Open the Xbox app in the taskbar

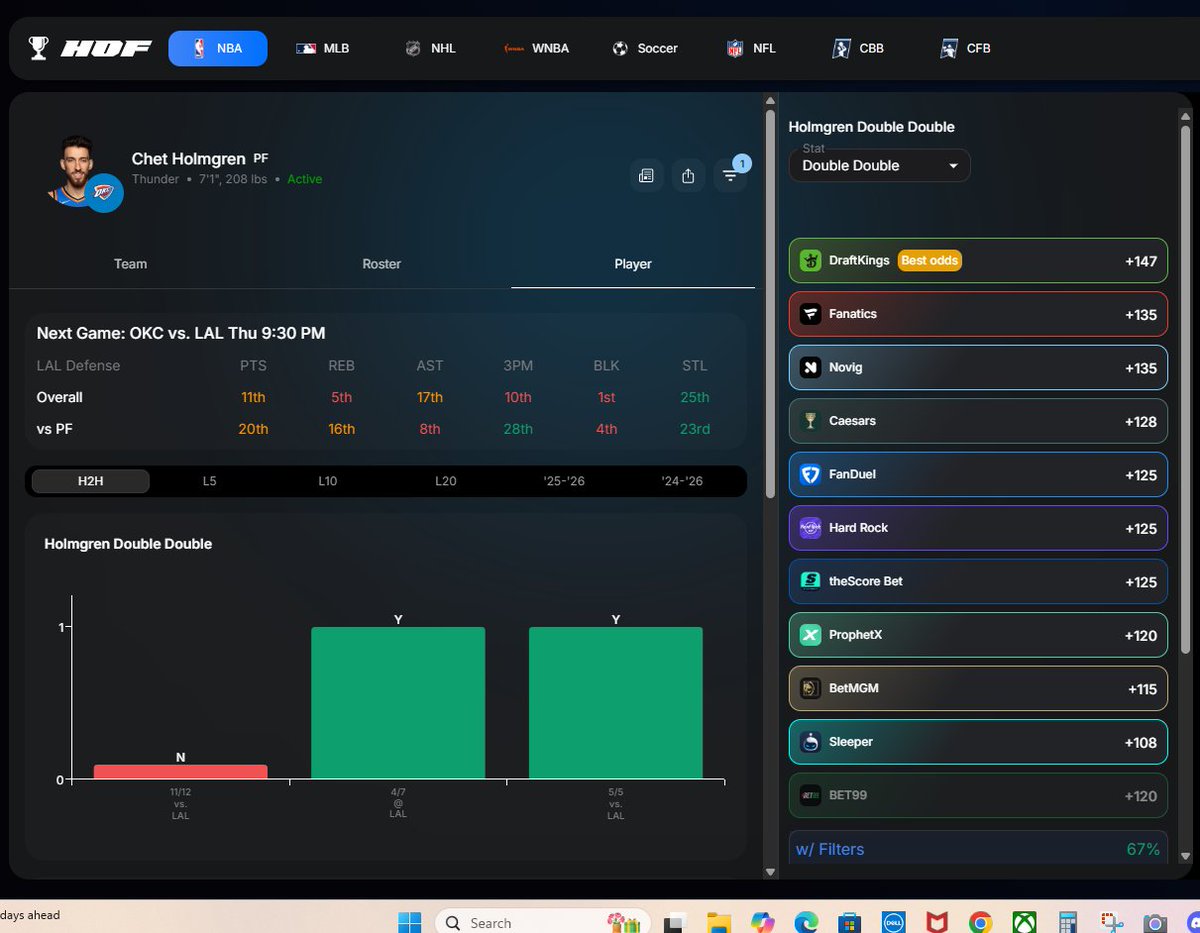[1024, 922]
